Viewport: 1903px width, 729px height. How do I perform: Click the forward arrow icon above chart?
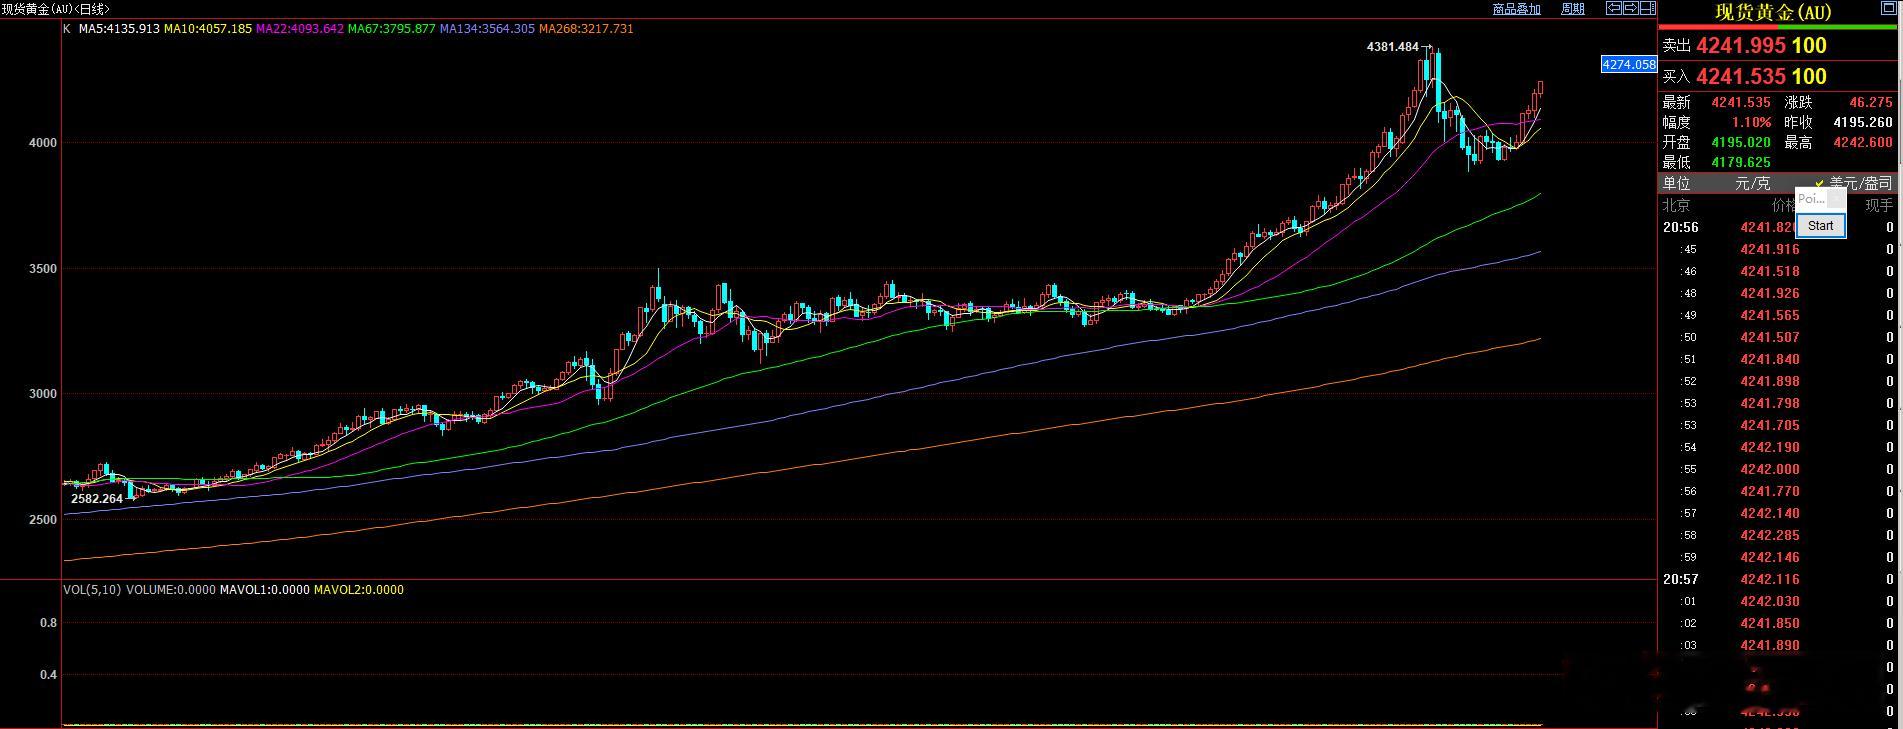1629,8
